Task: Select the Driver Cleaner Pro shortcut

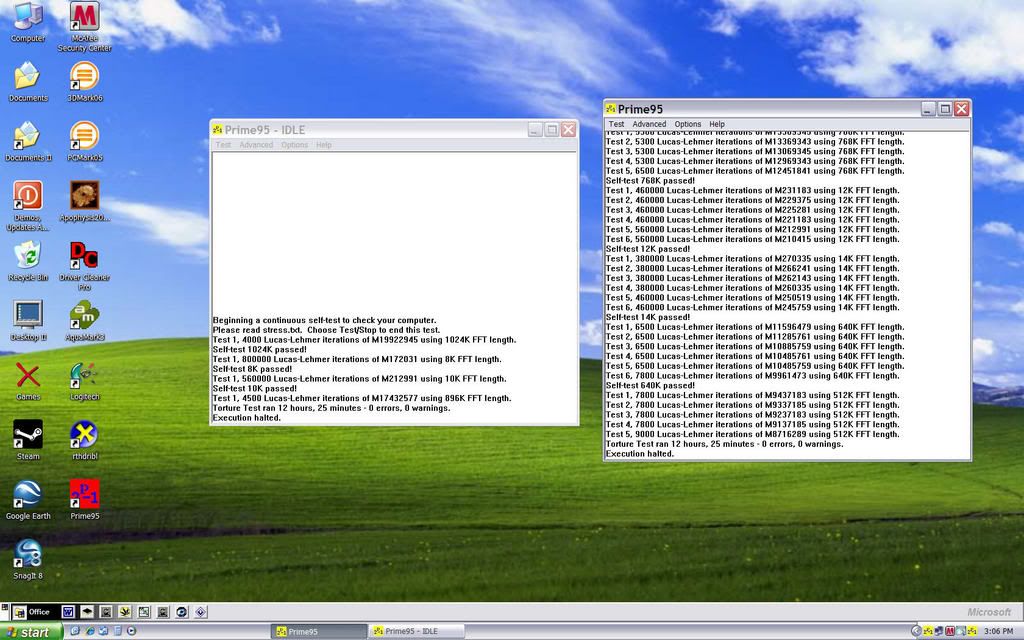Action: [x=84, y=266]
